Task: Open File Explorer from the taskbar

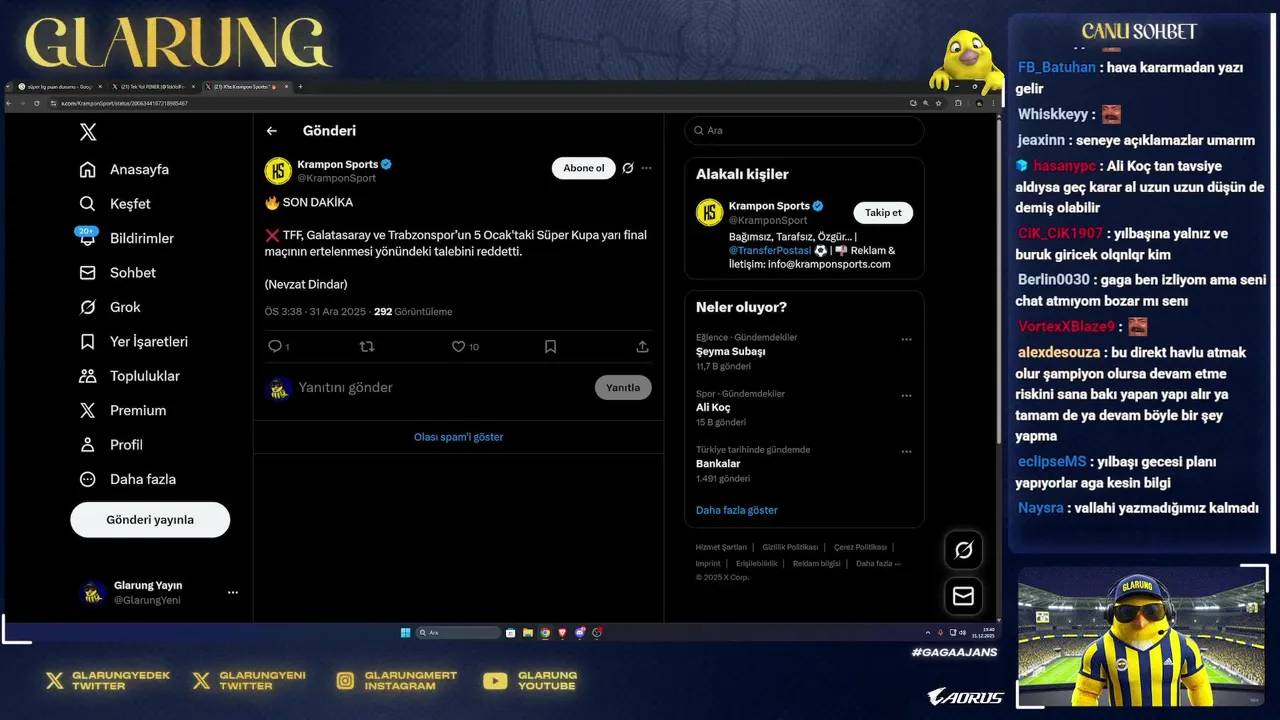Action: (x=528, y=633)
